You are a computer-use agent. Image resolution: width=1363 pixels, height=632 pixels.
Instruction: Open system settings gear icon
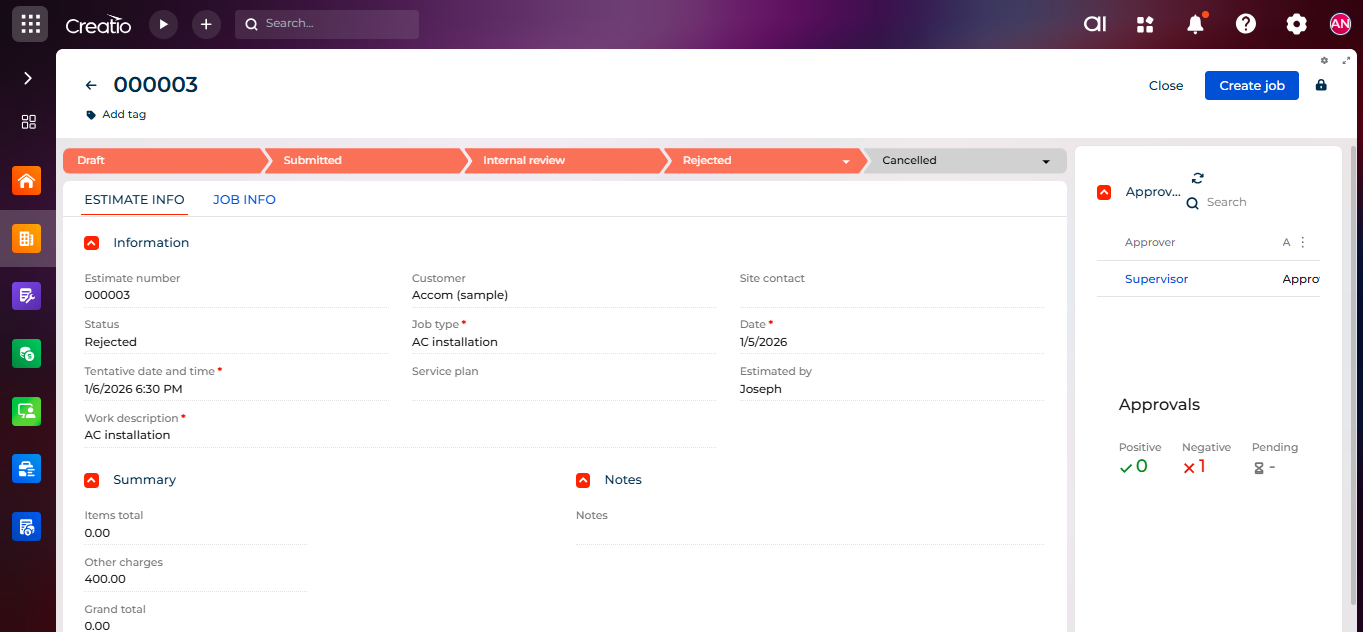(1296, 24)
